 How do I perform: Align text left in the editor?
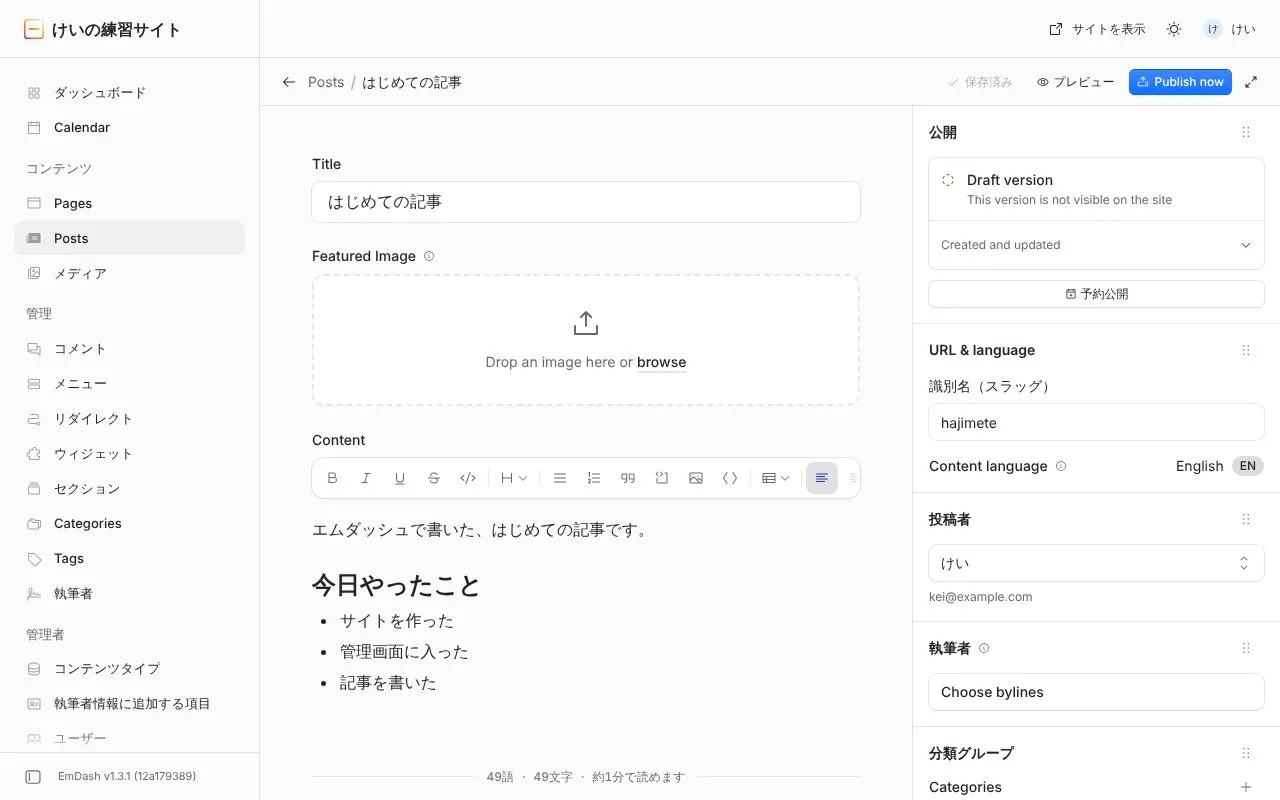(x=822, y=478)
